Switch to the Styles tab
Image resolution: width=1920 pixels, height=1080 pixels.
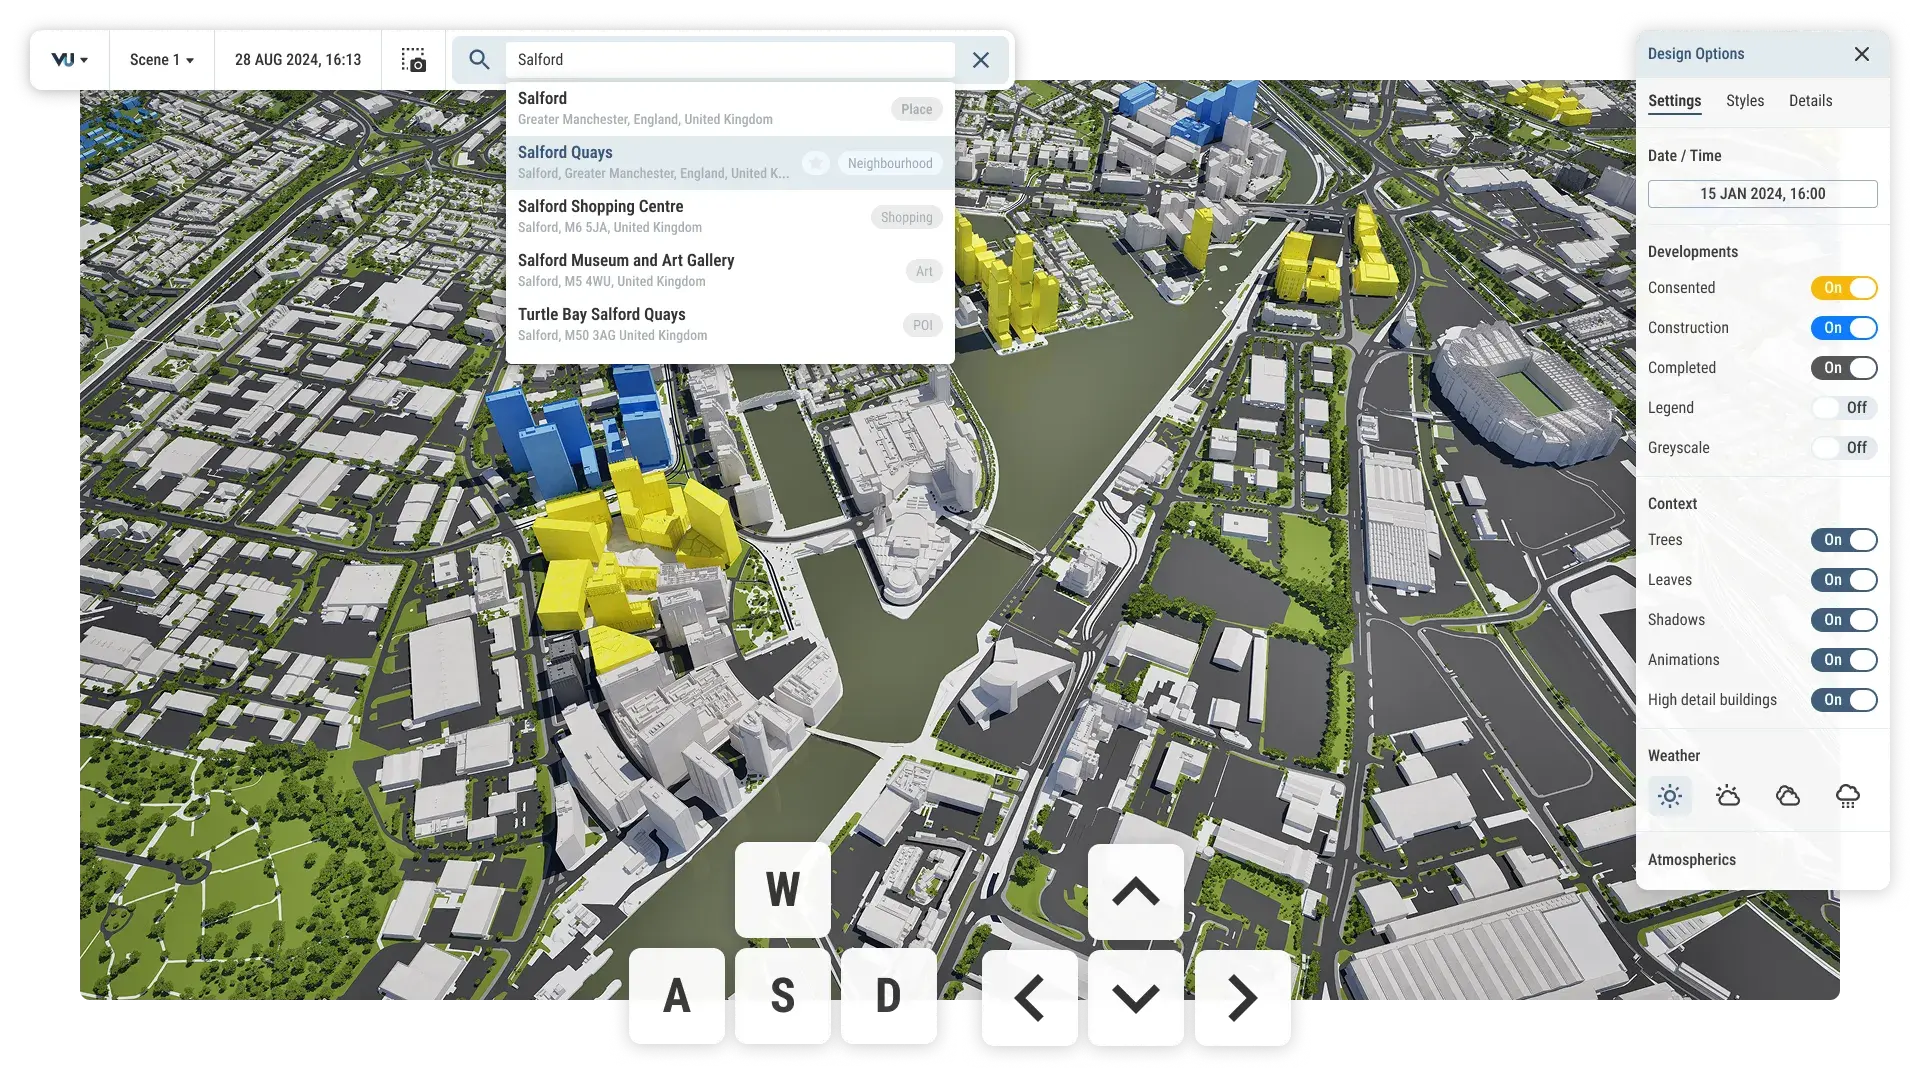pos(1745,101)
